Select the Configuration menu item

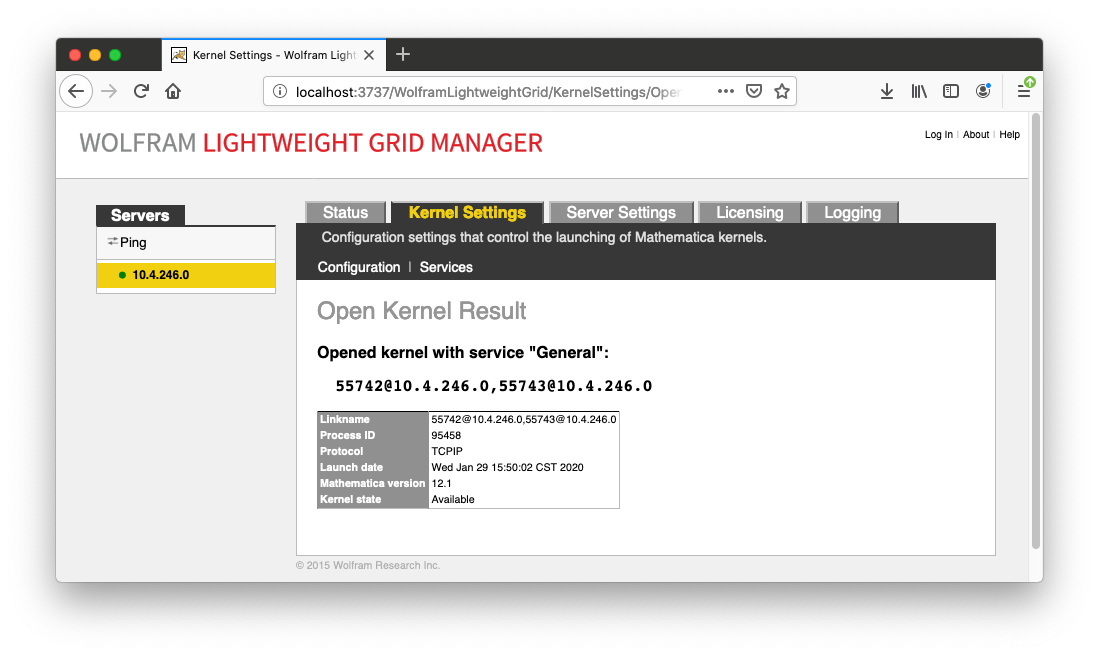(359, 267)
